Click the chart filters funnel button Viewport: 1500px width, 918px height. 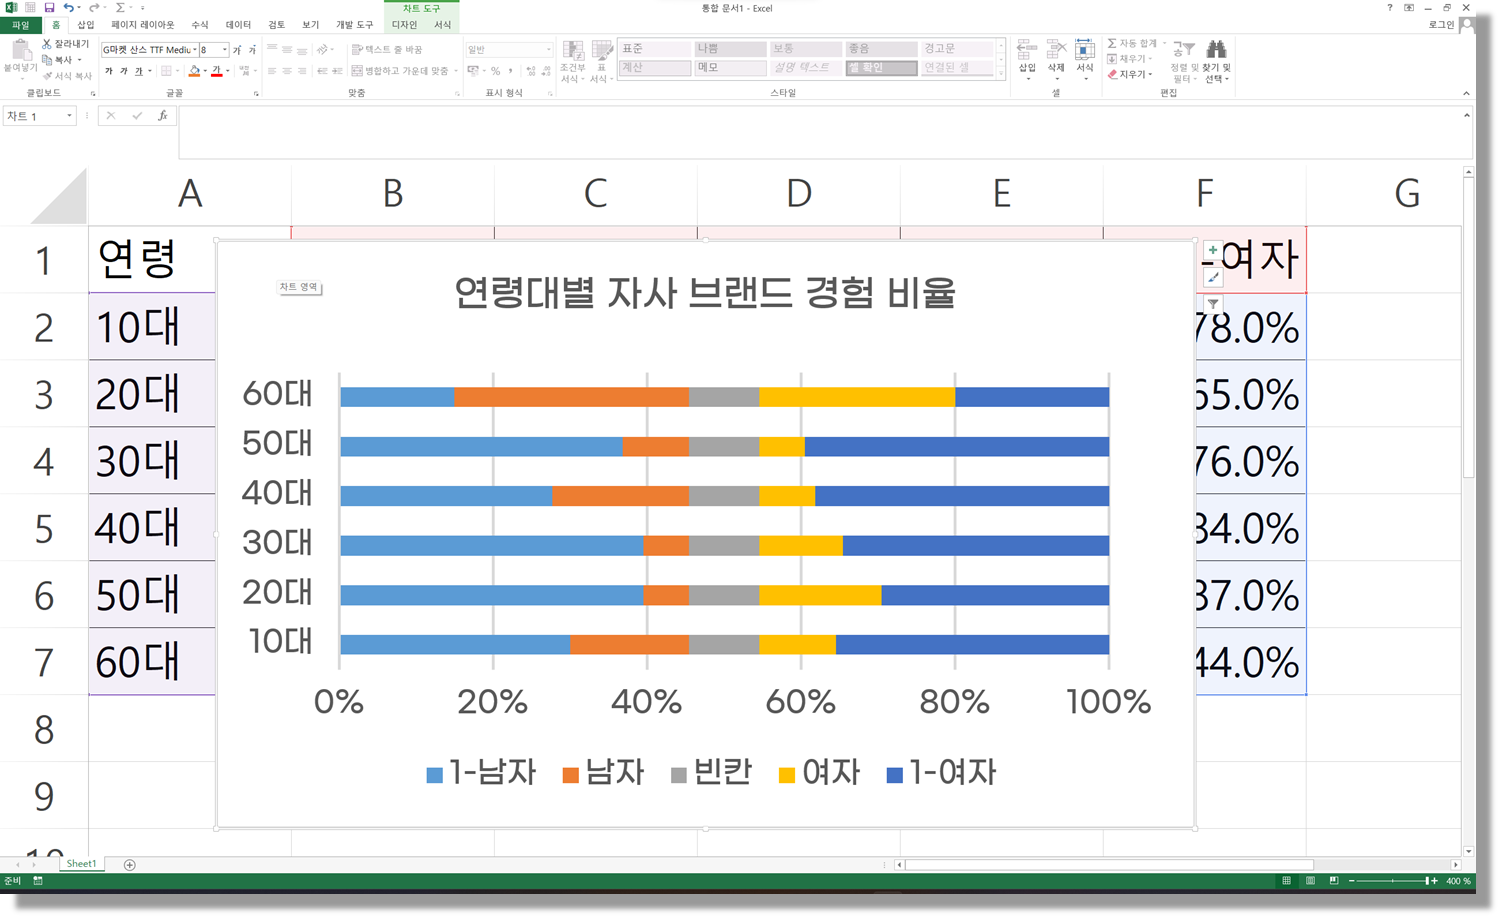point(1213,303)
